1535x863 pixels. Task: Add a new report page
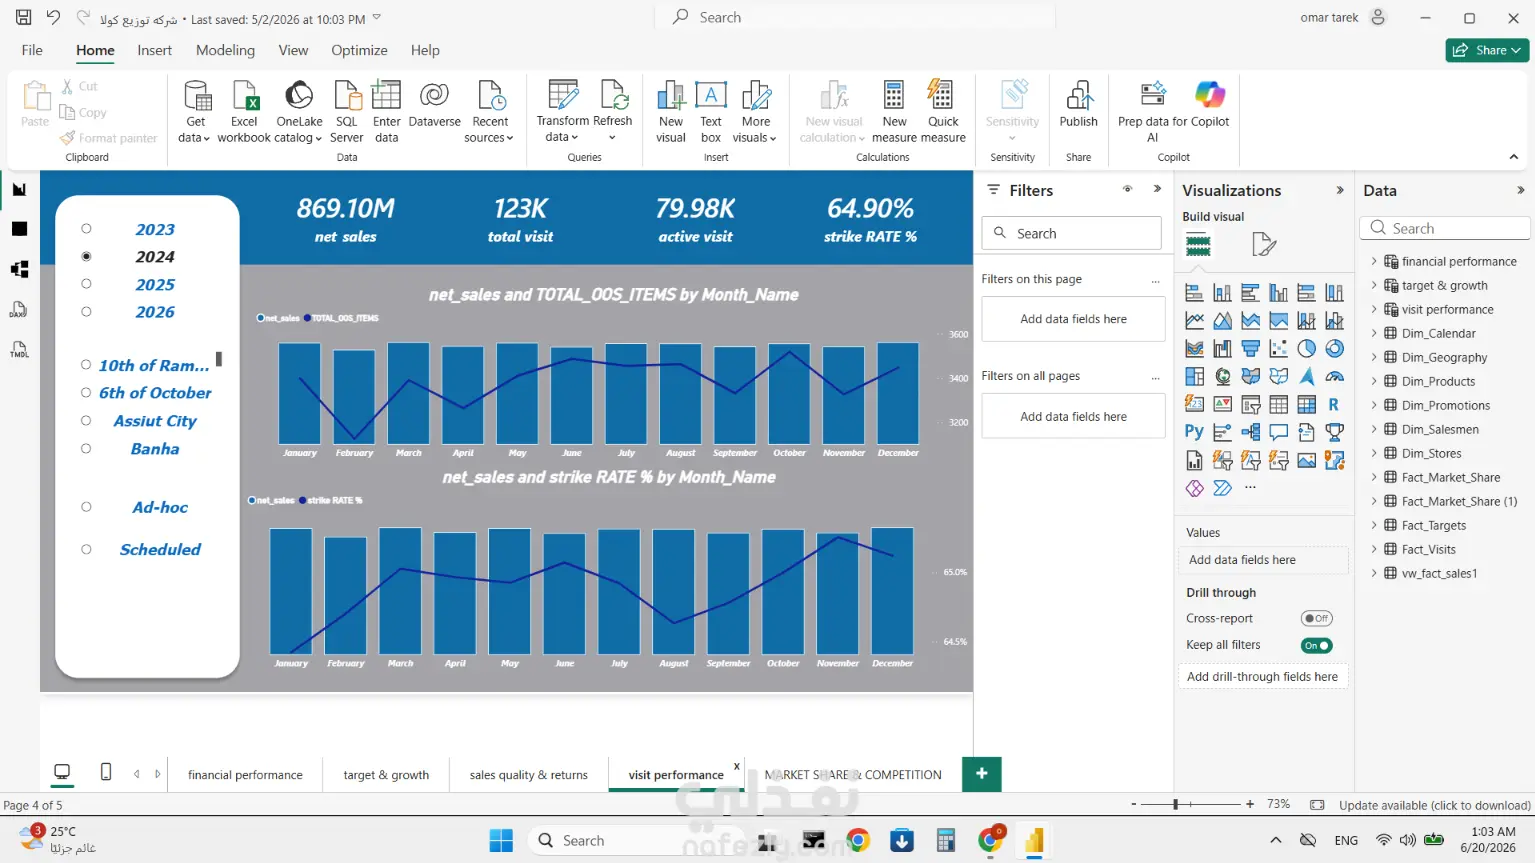pyautogui.click(x=981, y=773)
